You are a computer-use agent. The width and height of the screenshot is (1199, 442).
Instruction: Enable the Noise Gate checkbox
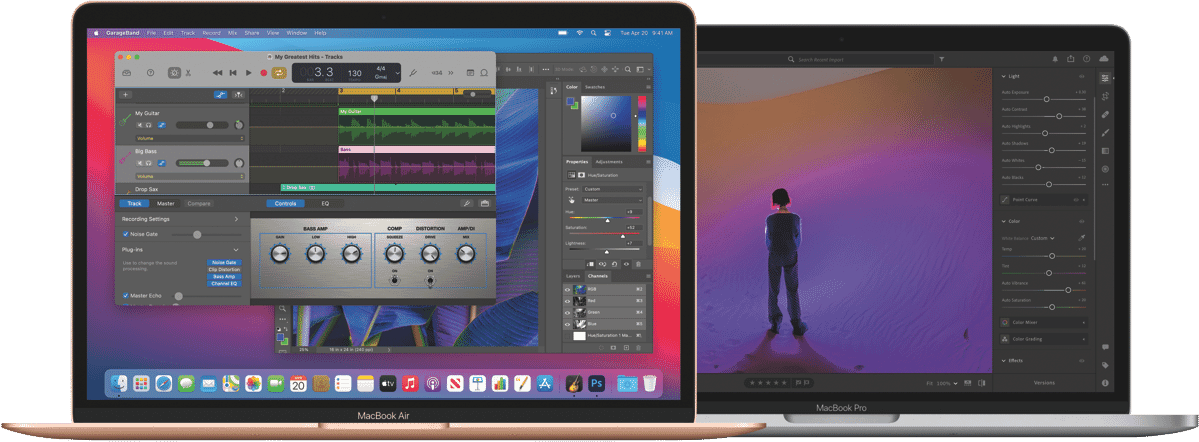pyautogui.click(x=125, y=234)
